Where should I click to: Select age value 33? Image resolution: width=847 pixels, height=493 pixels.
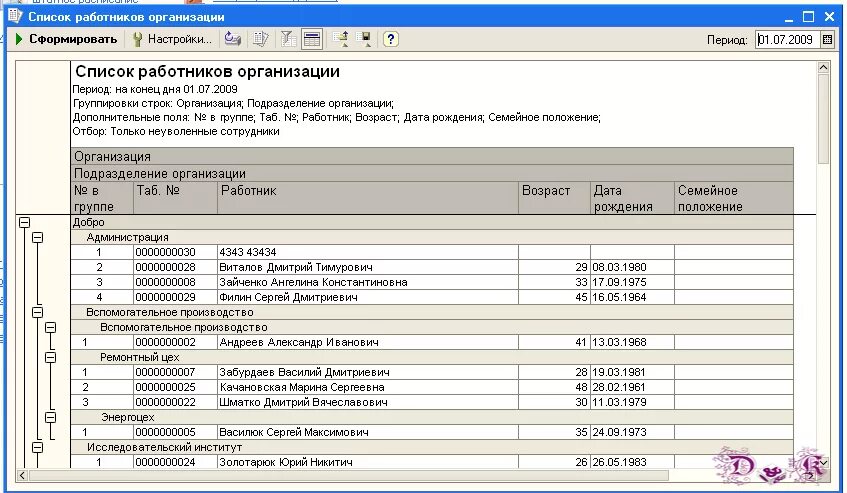tap(581, 282)
